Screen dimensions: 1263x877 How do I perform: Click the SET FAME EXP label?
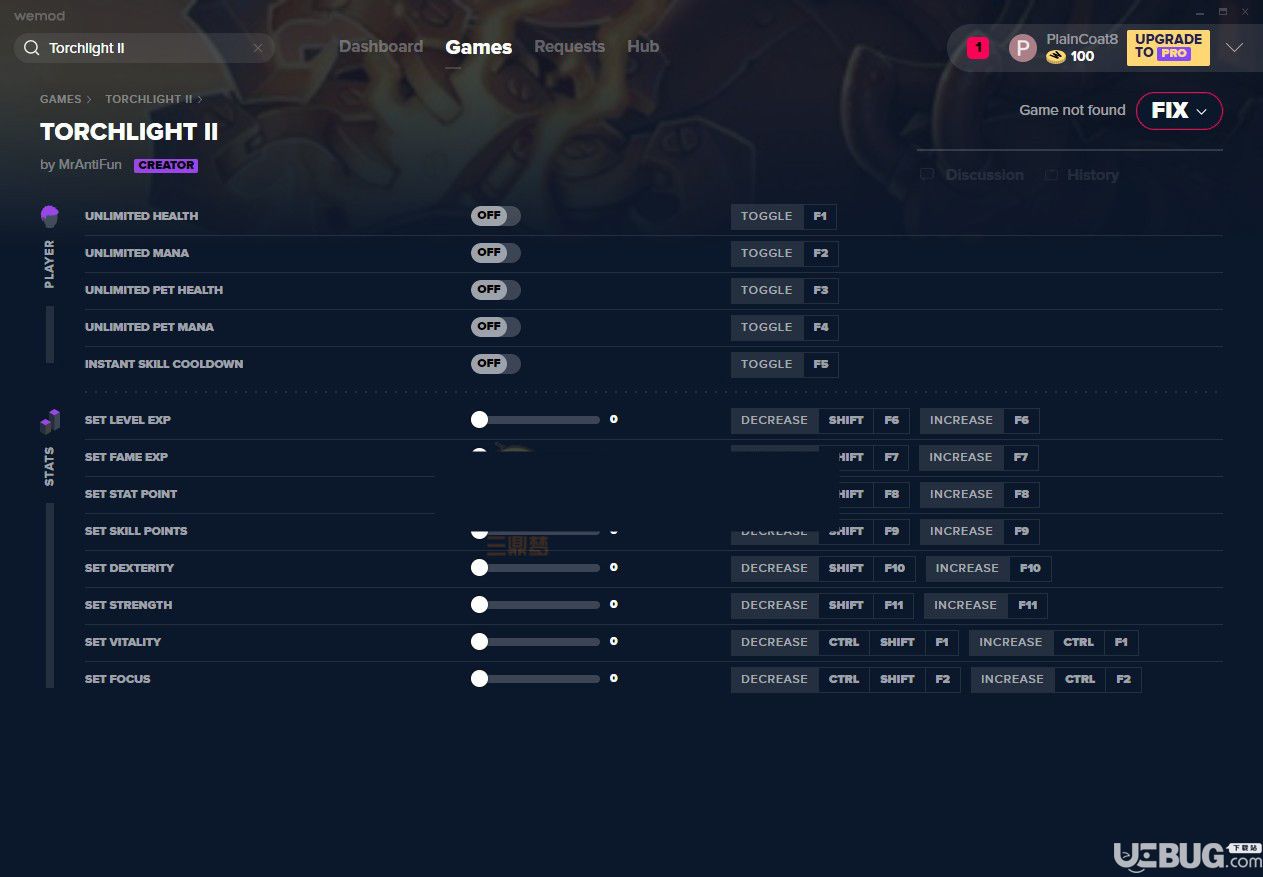point(126,457)
